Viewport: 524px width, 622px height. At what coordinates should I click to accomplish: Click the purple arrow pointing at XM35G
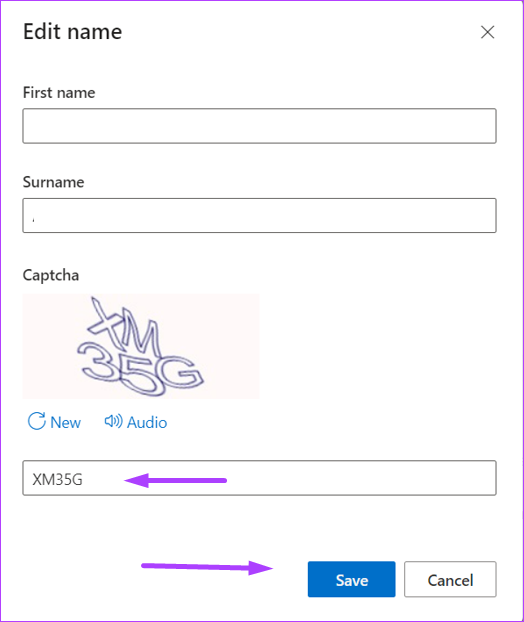point(175,480)
